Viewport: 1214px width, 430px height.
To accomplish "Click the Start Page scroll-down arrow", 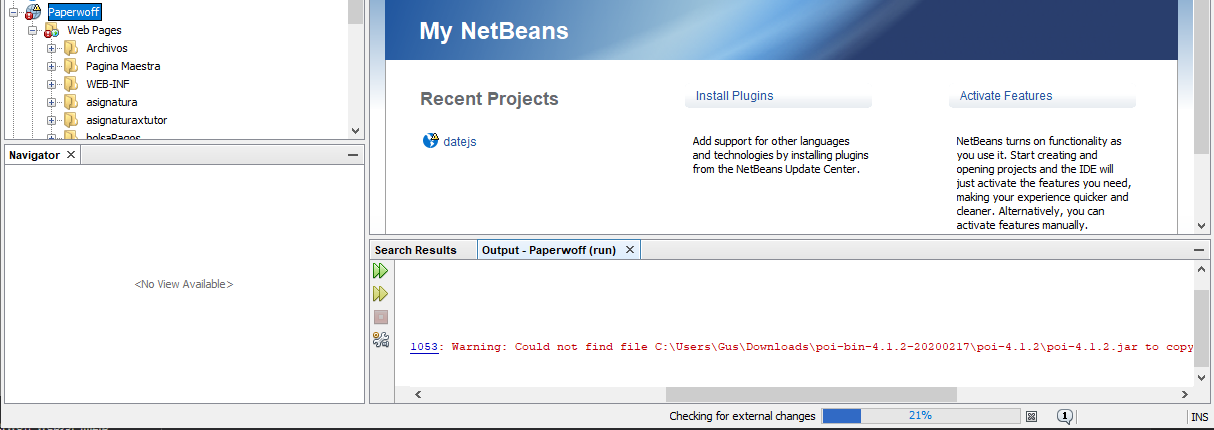I will pos(1201,226).
